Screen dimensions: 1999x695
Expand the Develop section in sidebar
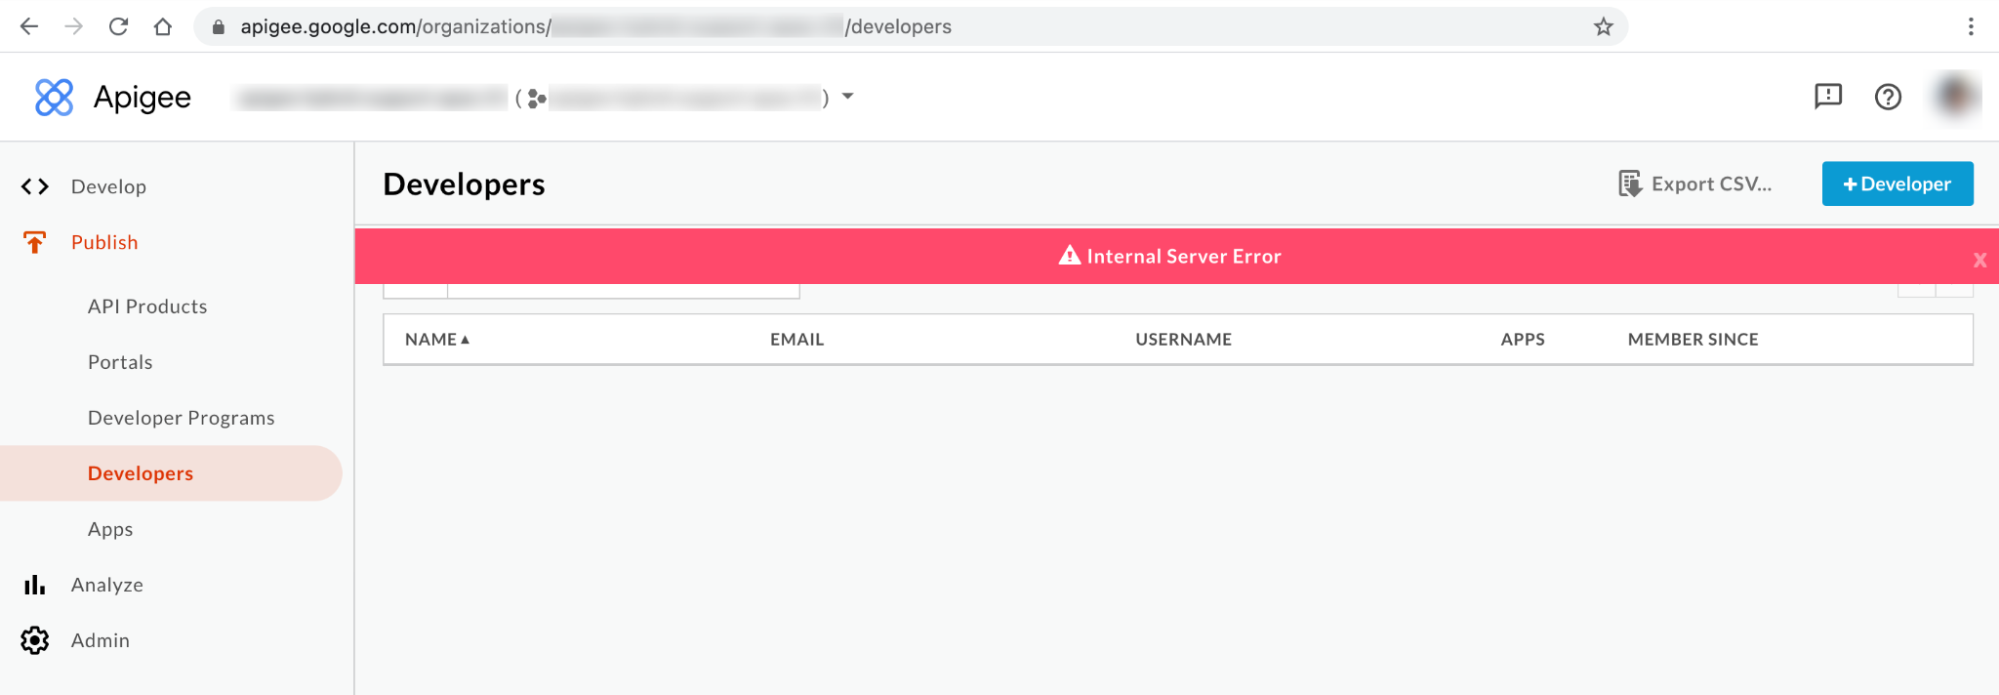click(108, 187)
